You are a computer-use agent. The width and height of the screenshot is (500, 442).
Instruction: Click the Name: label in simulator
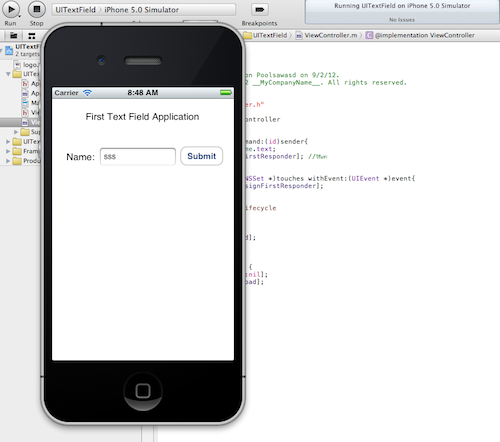pos(80,157)
